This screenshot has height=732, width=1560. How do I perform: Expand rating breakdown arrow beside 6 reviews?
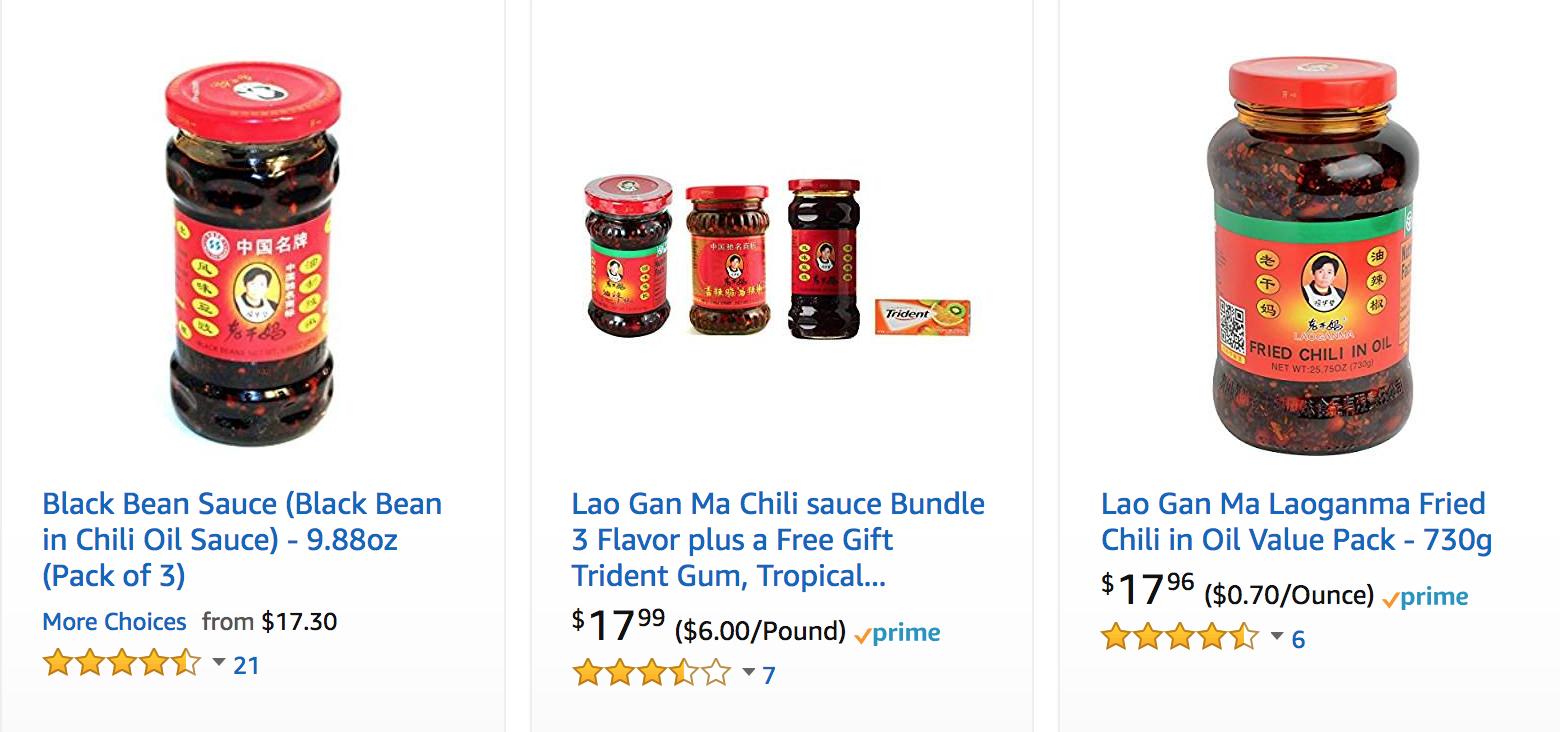[1277, 636]
